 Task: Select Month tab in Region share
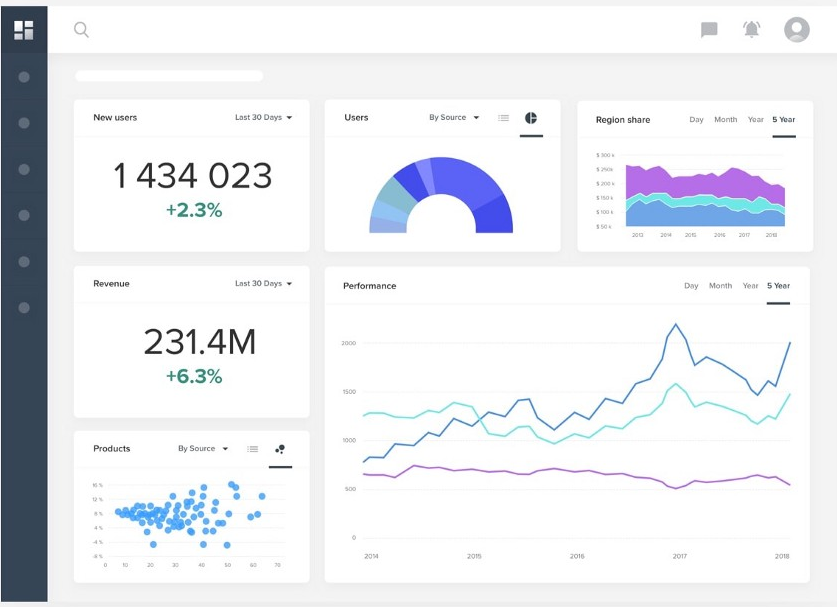pos(725,120)
